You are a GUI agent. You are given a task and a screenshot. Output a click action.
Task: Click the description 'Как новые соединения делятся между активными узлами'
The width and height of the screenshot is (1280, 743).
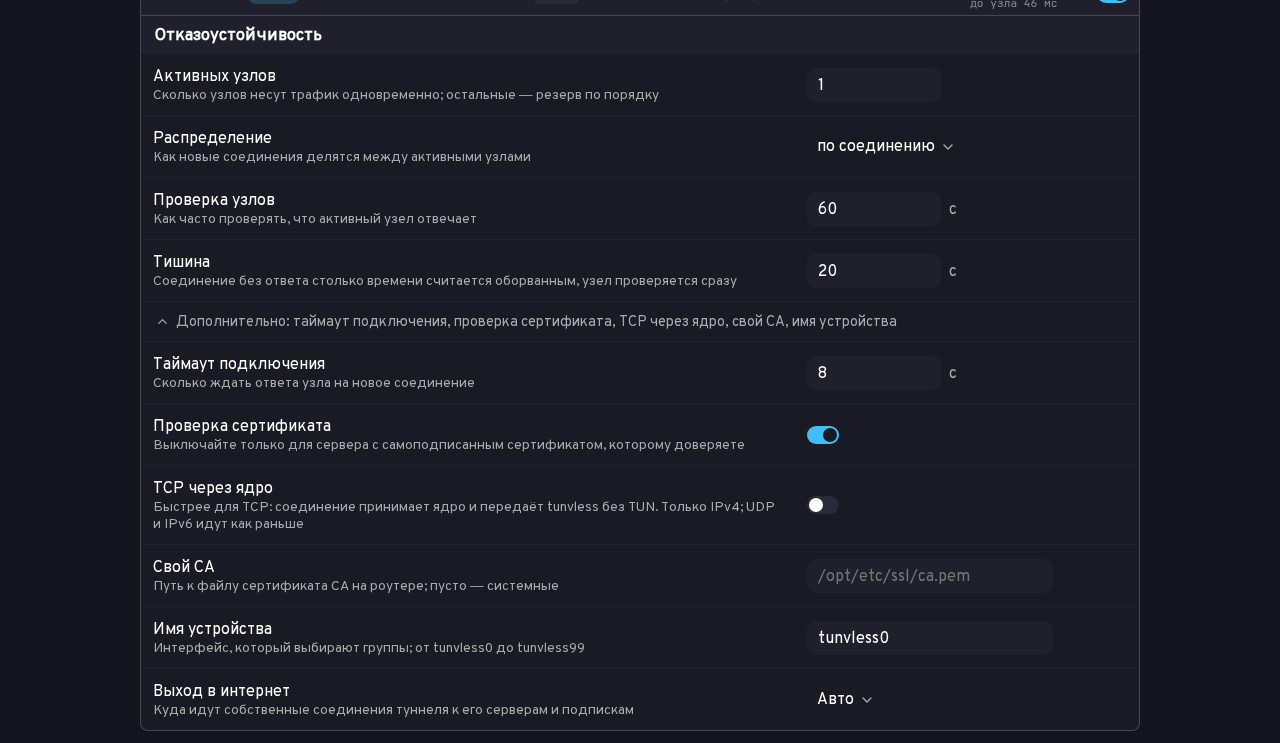pos(342,158)
